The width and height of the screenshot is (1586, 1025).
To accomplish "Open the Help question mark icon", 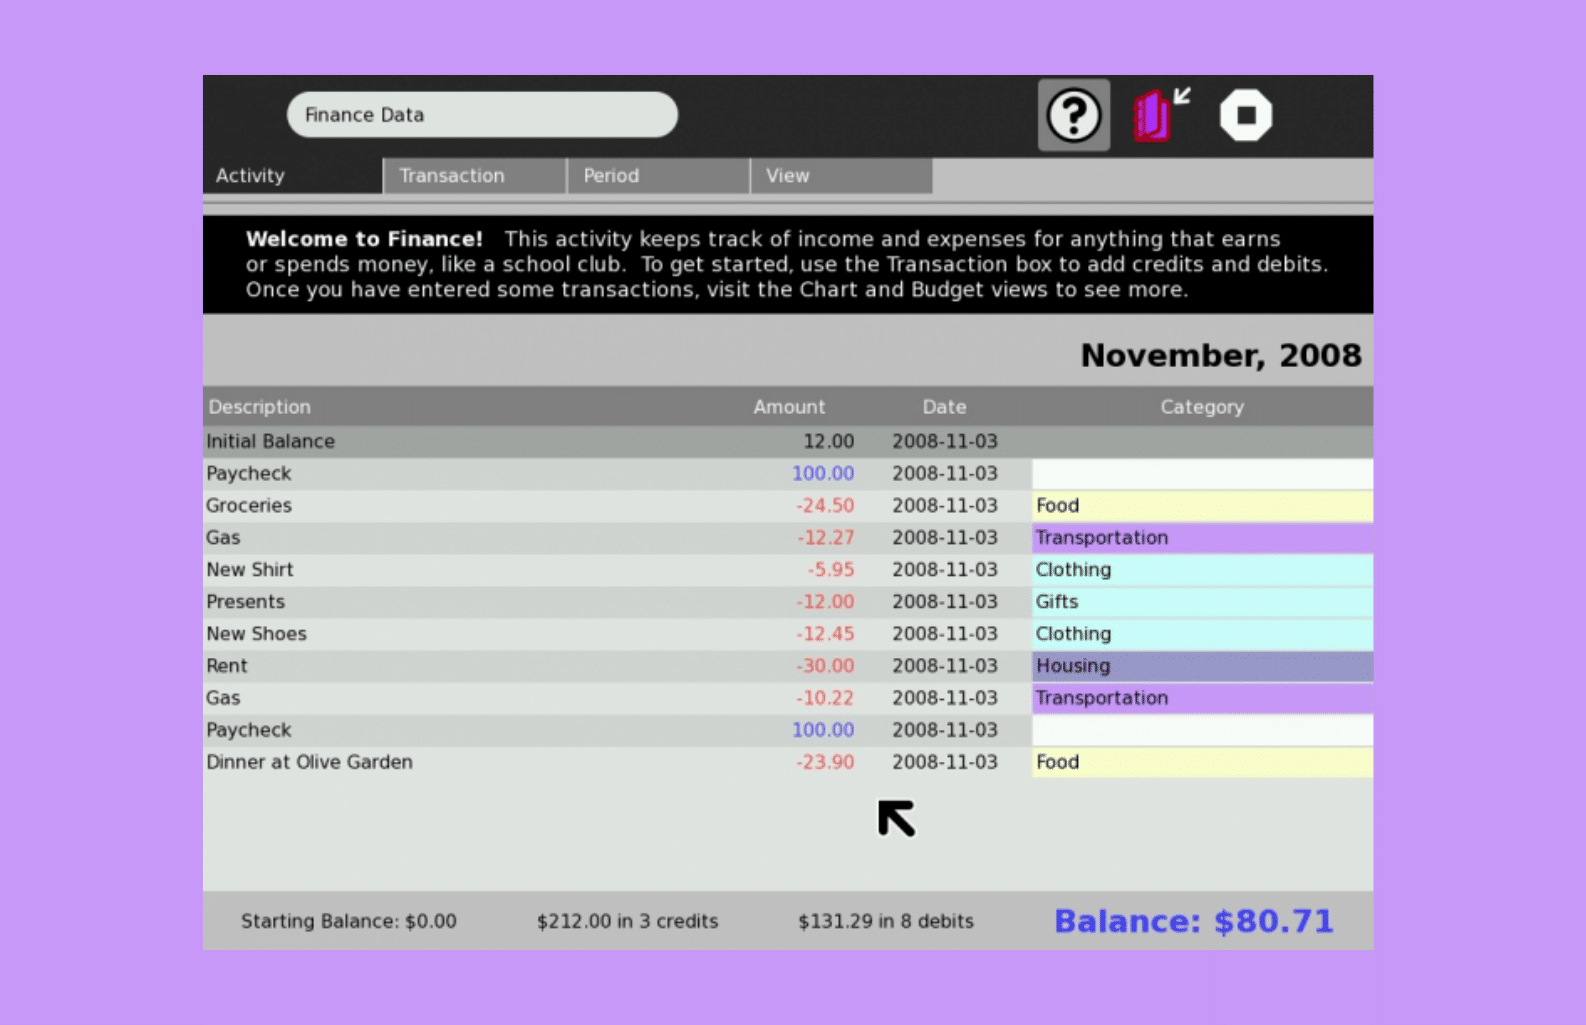I will (1073, 115).
